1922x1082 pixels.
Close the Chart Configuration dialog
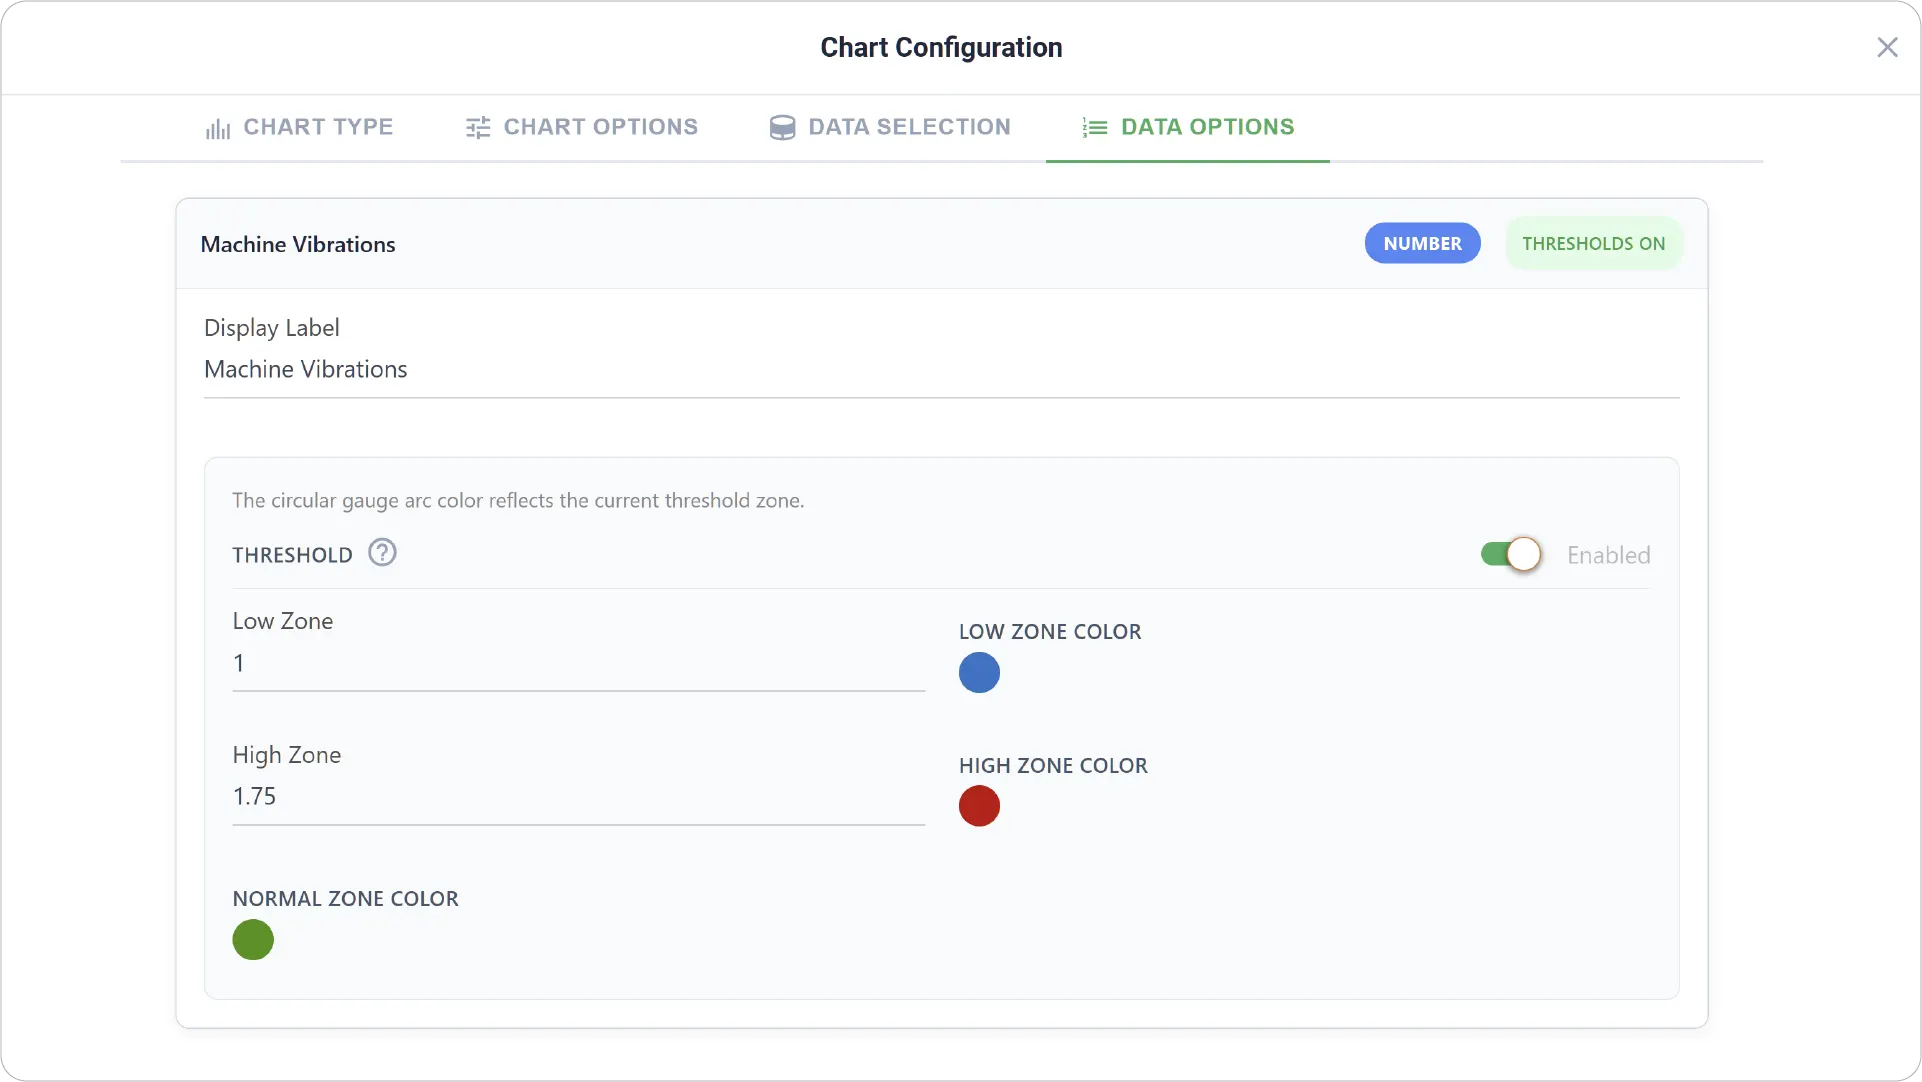click(1887, 48)
